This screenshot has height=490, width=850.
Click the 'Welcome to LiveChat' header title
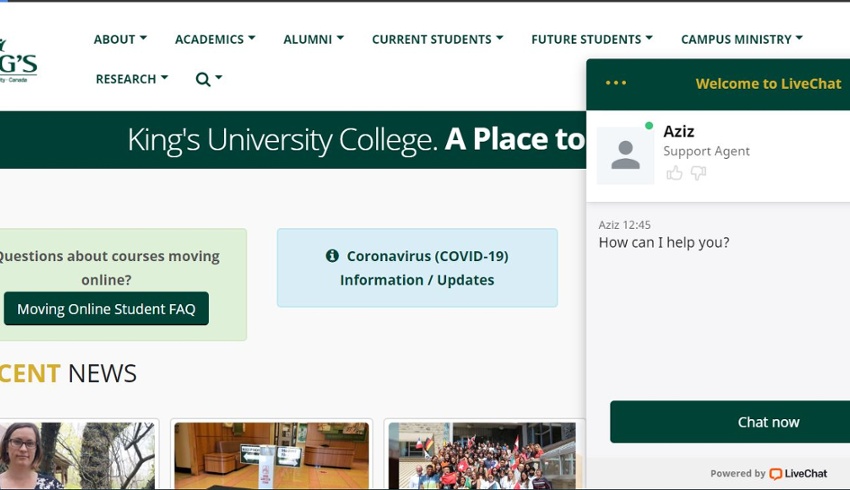(768, 83)
